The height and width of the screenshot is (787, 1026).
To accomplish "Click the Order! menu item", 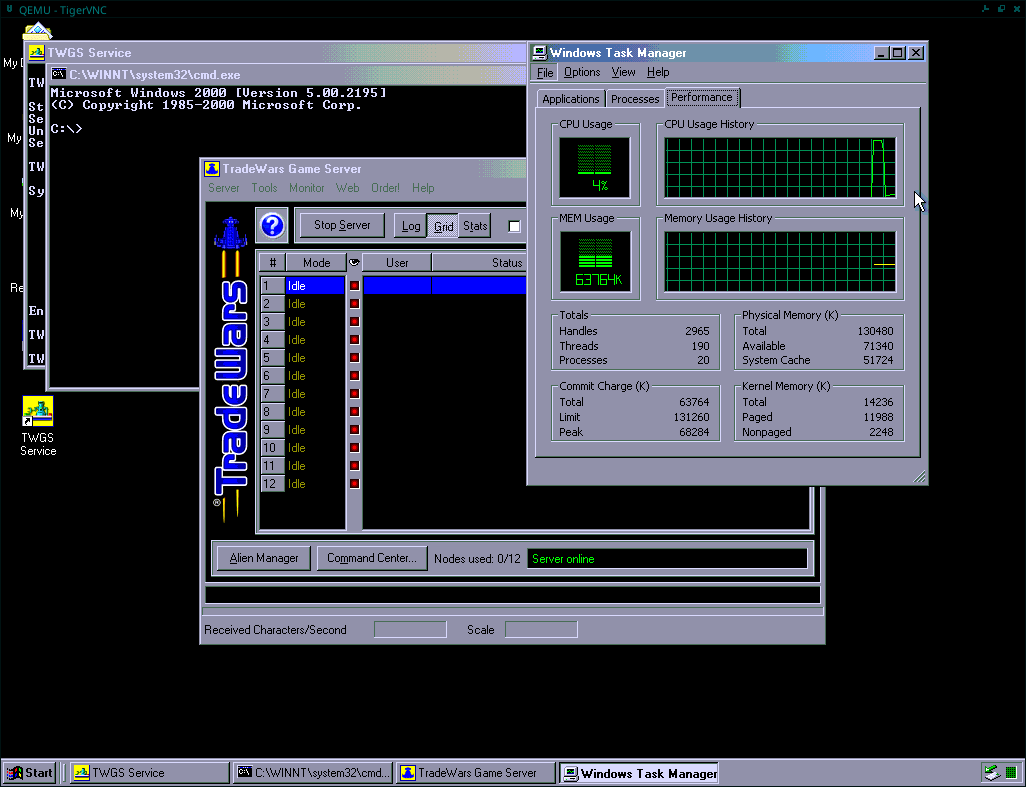I will coord(385,188).
